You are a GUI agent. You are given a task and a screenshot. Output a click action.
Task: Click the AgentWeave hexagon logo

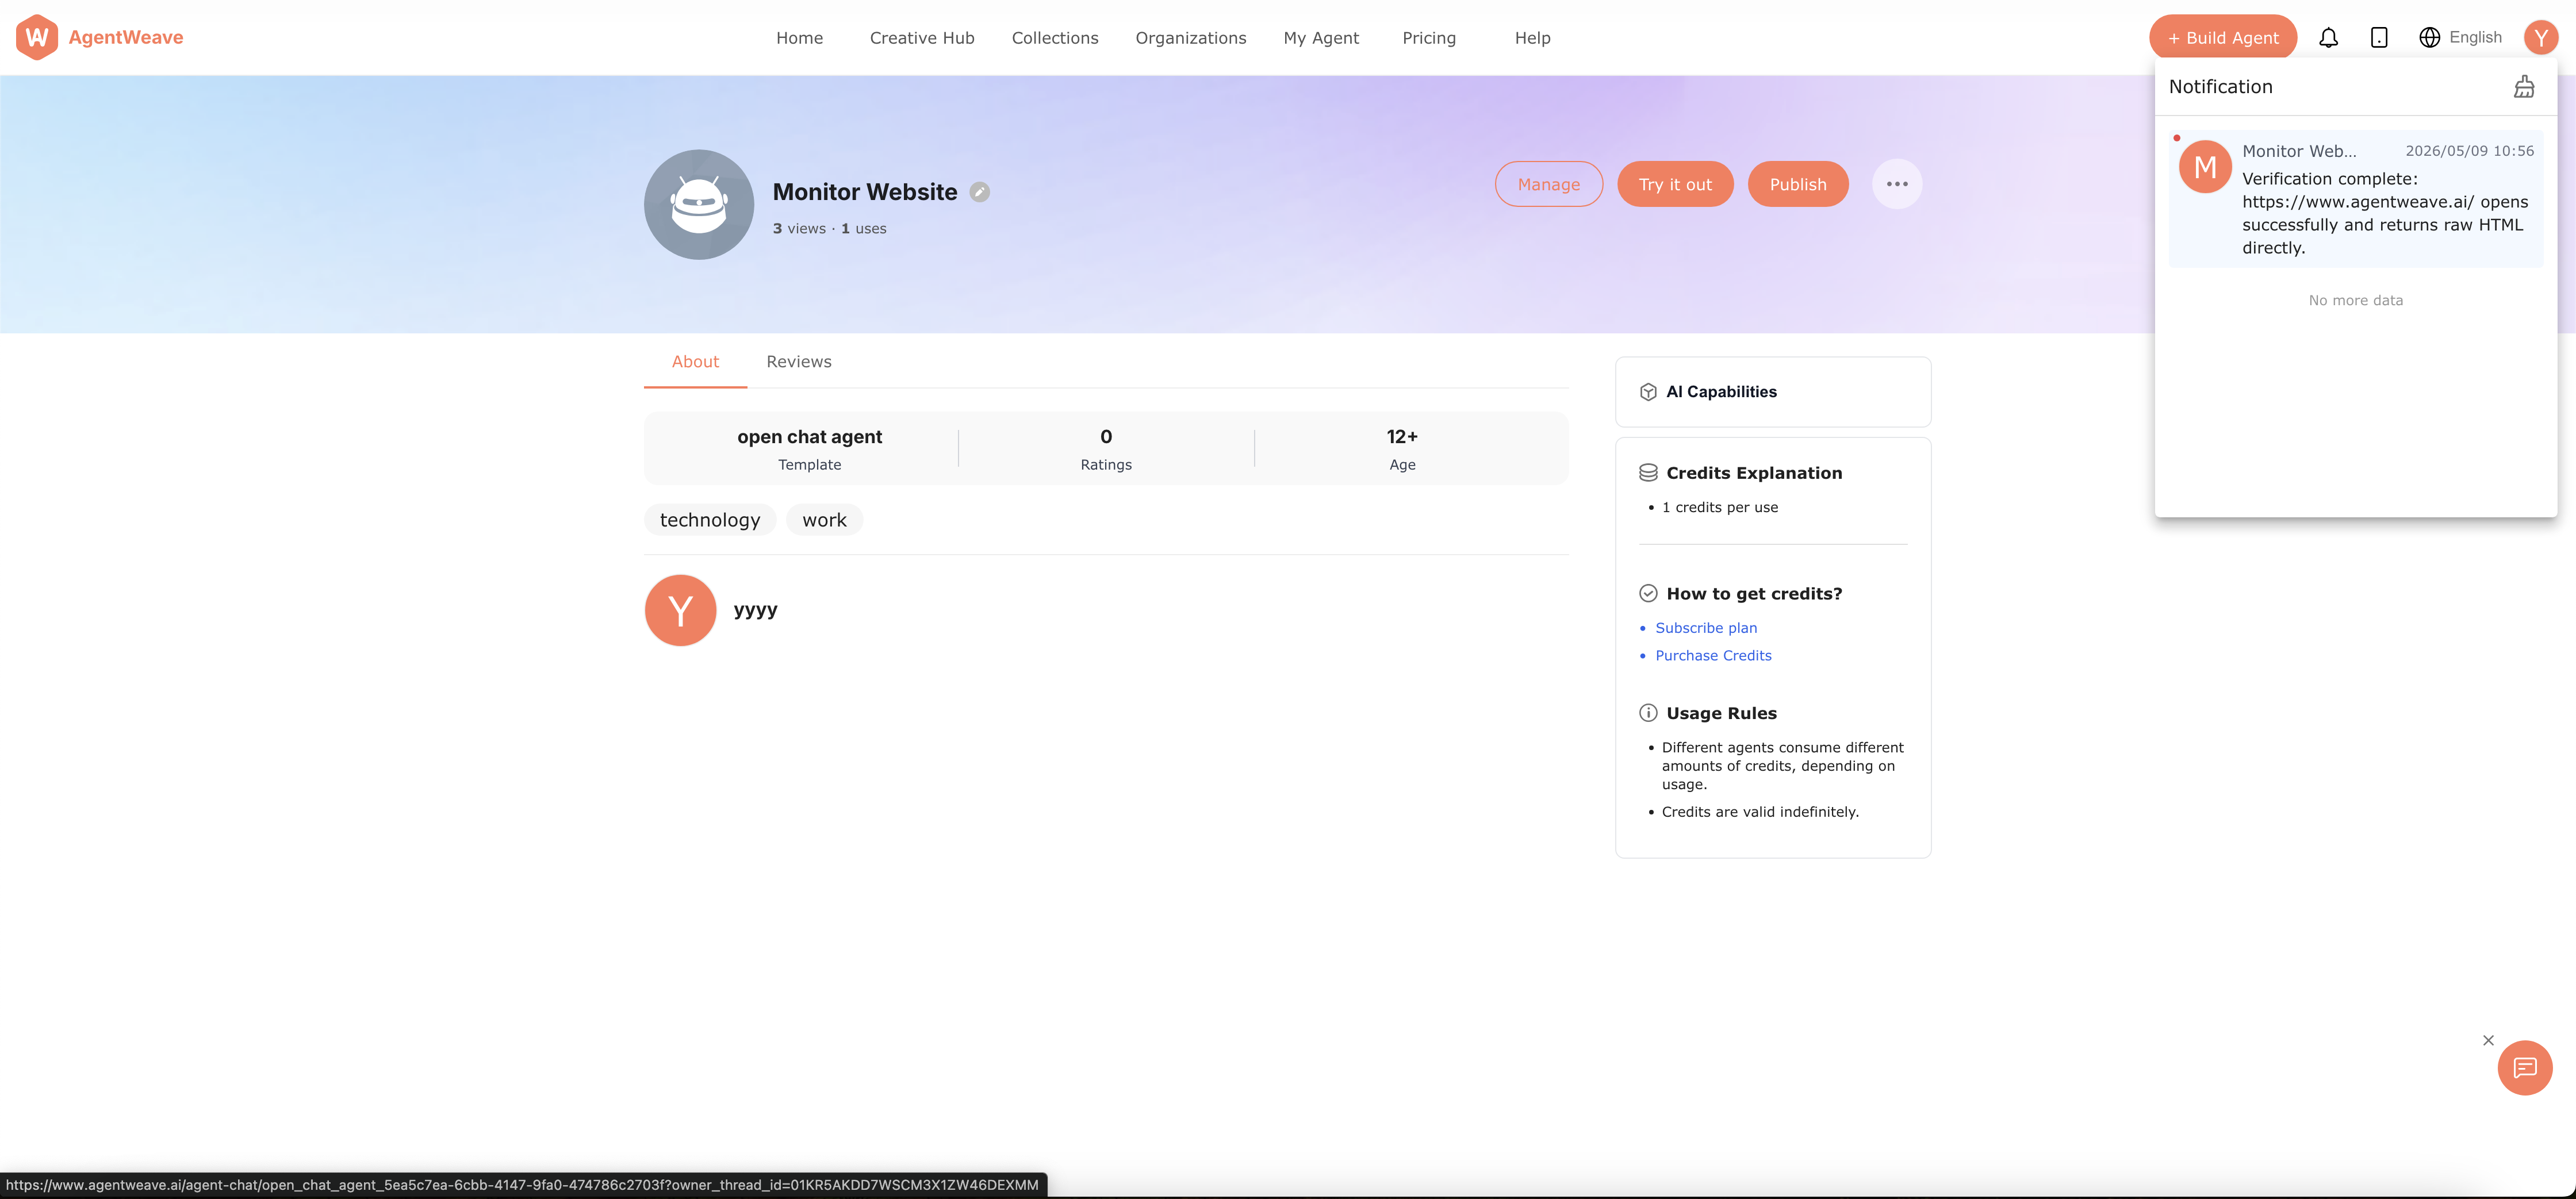(x=37, y=37)
